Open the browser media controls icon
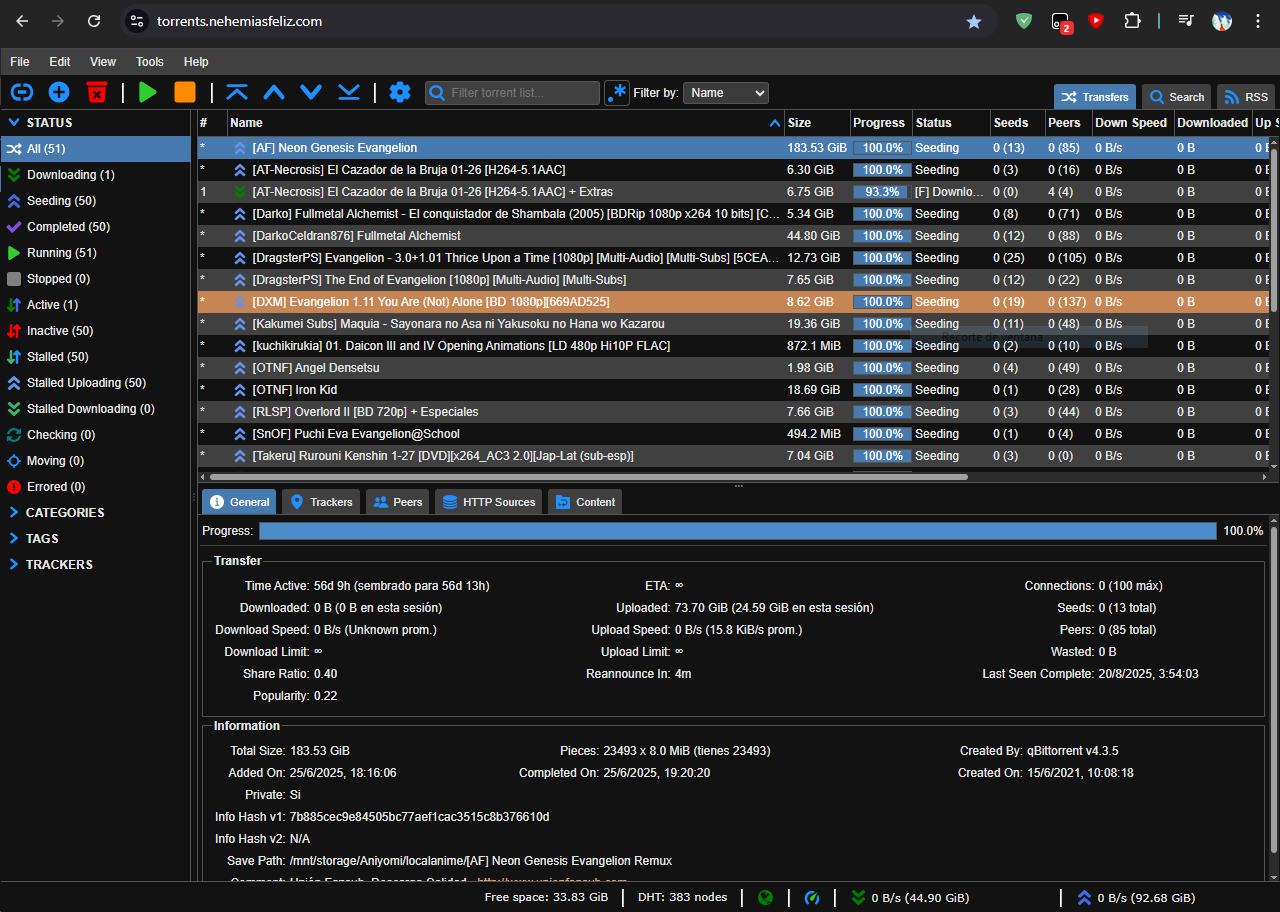The width and height of the screenshot is (1280, 912). pyautogui.click(x=1186, y=21)
